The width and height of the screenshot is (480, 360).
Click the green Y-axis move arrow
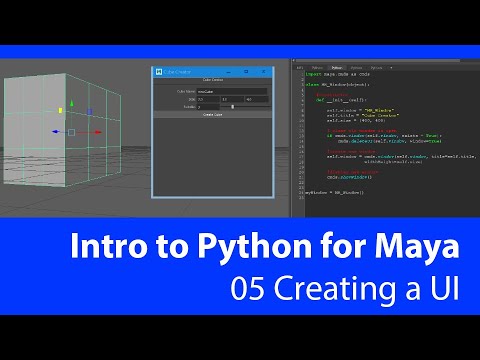coord(71,103)
